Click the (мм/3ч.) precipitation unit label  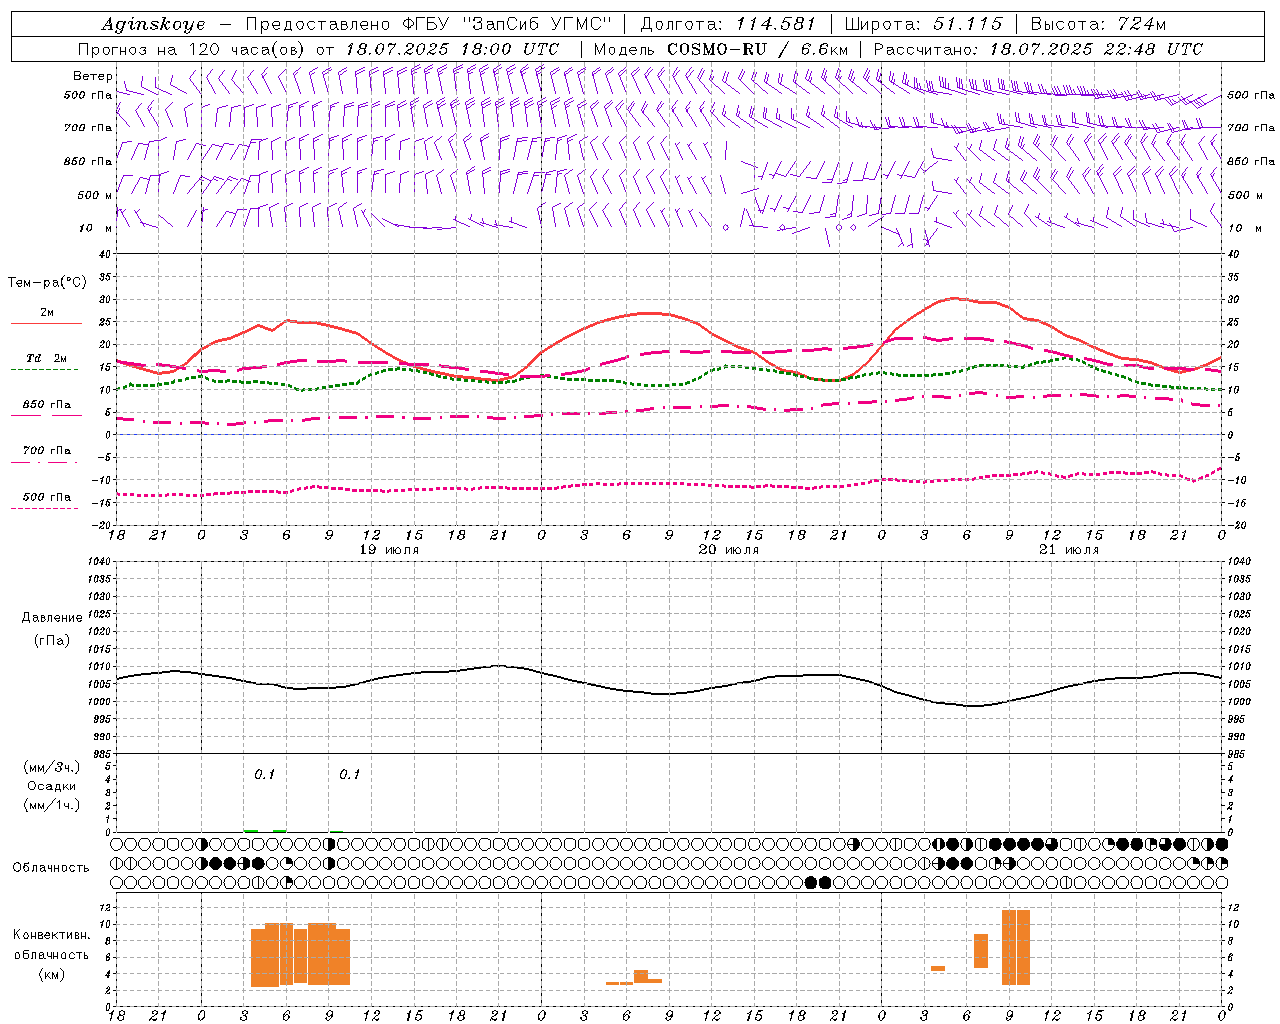52,767
